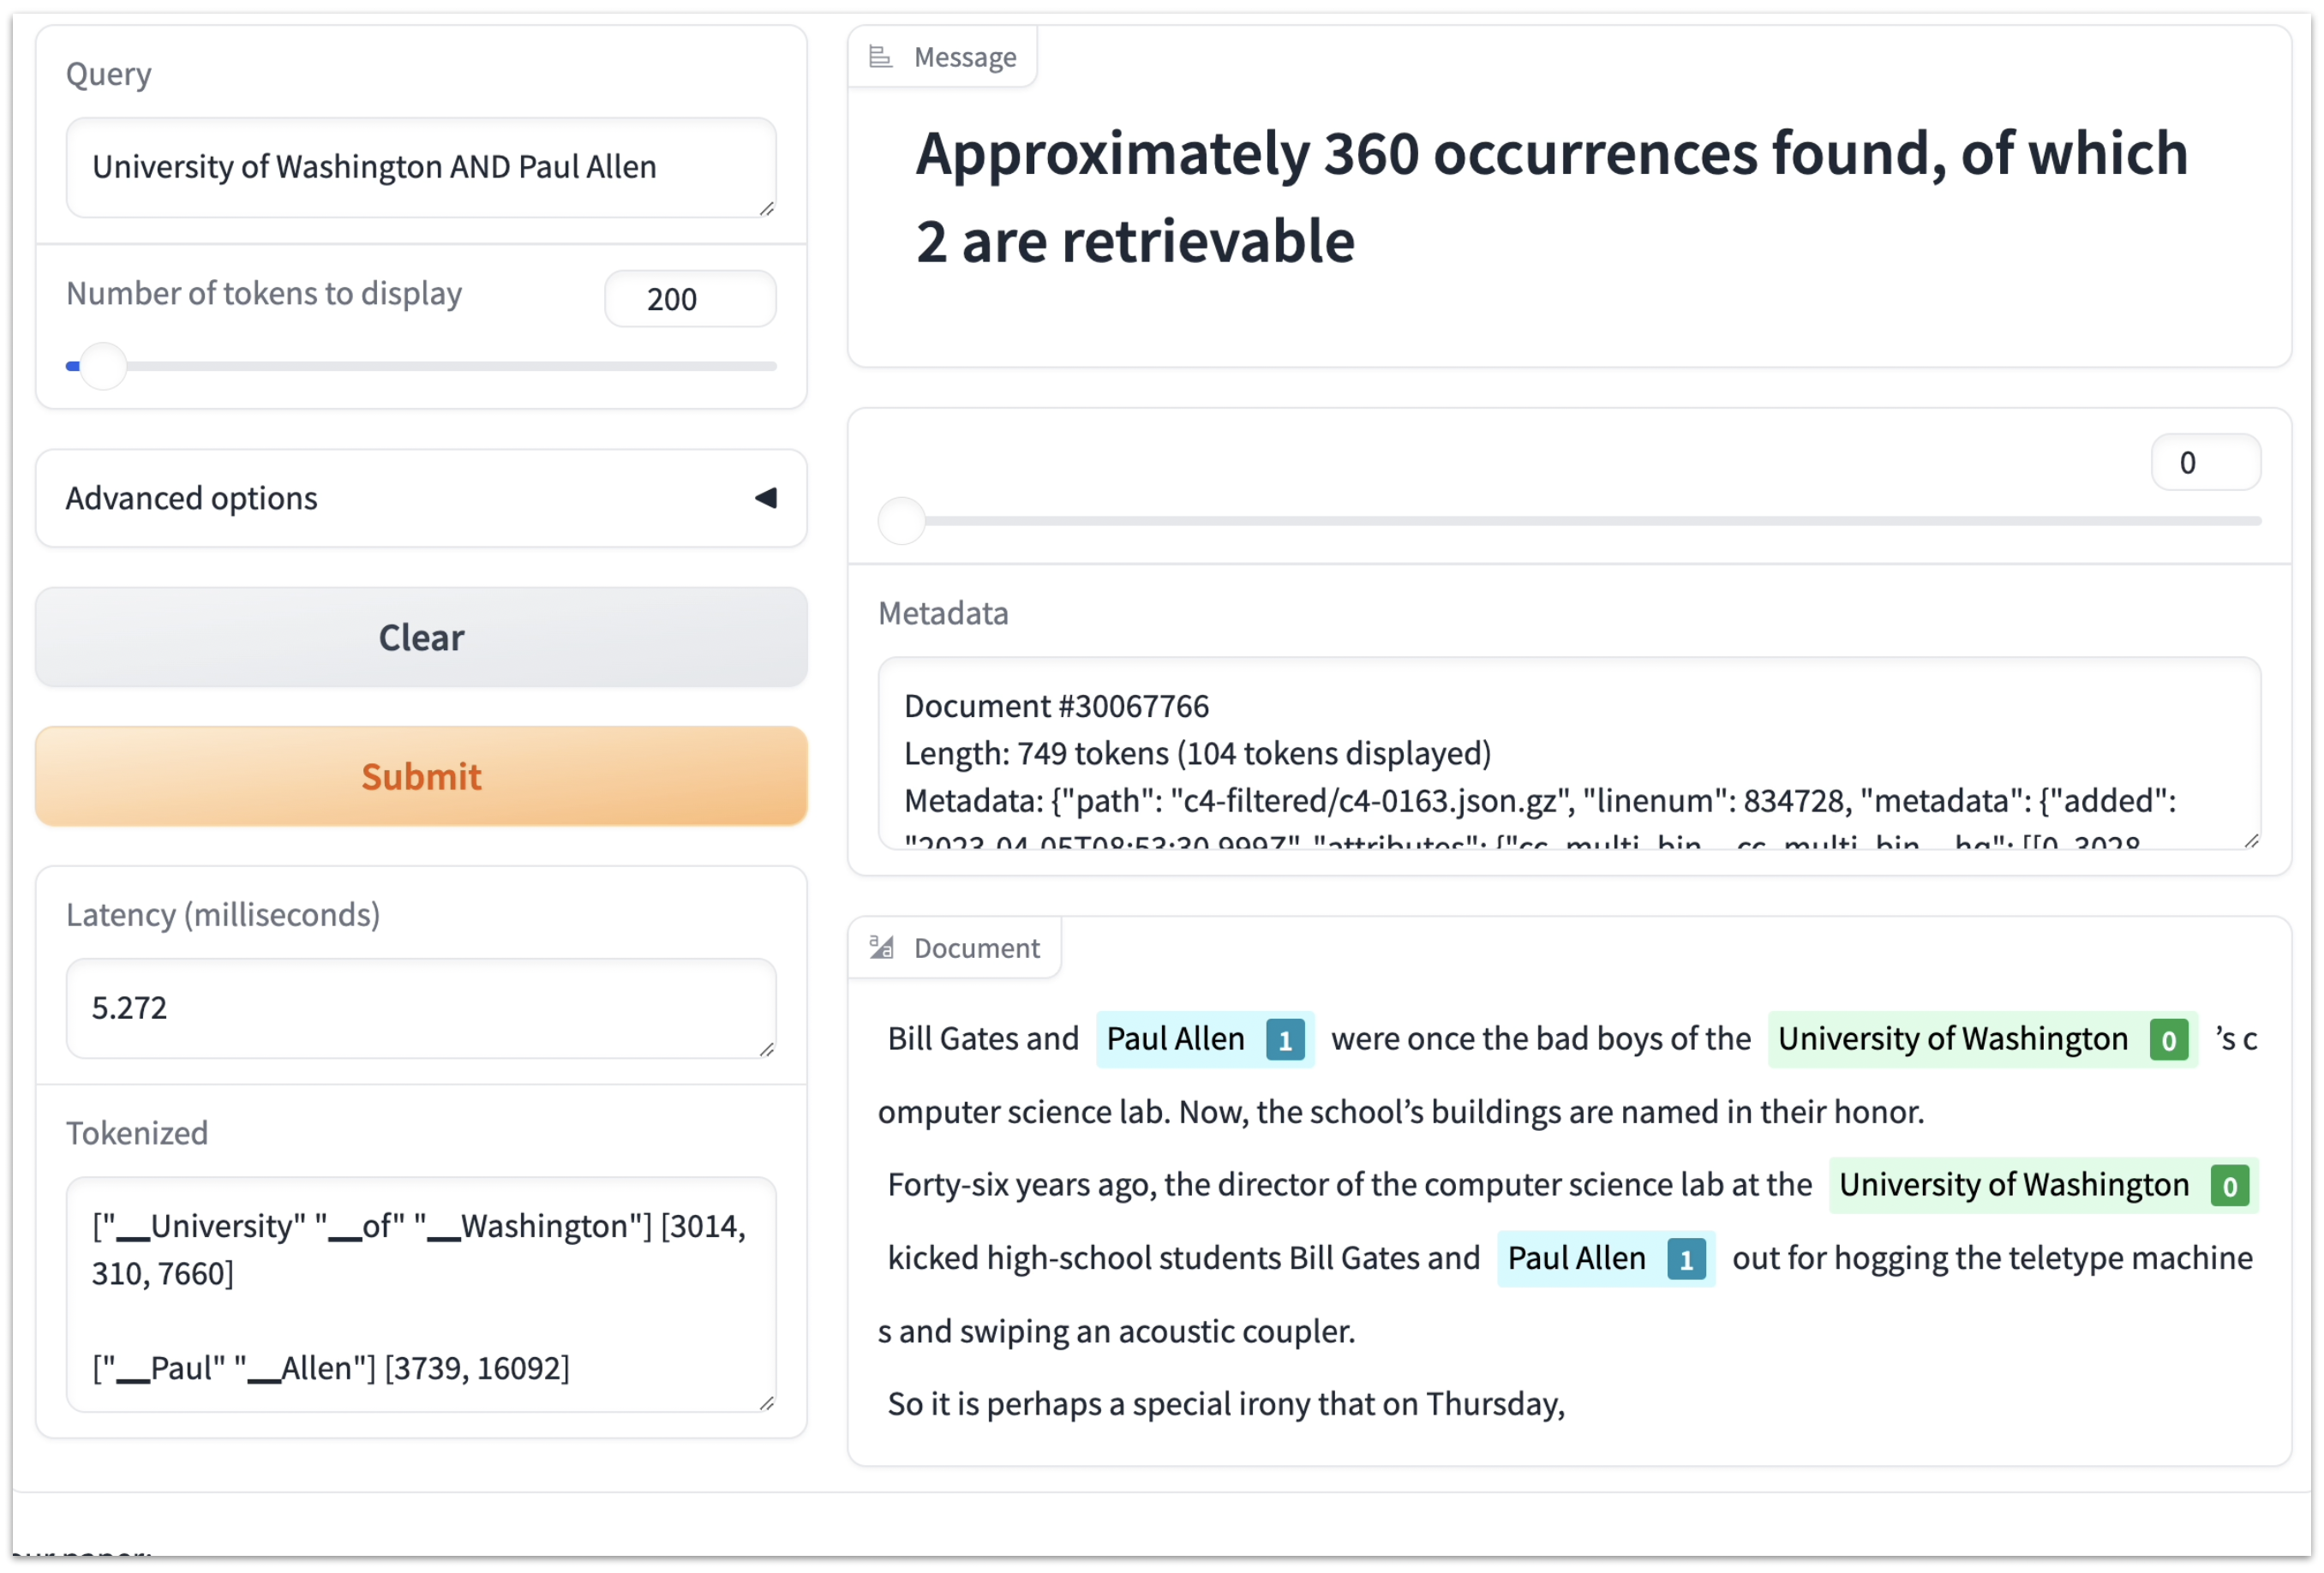Click the Tokenized box resize handle

pos(767,1402)
